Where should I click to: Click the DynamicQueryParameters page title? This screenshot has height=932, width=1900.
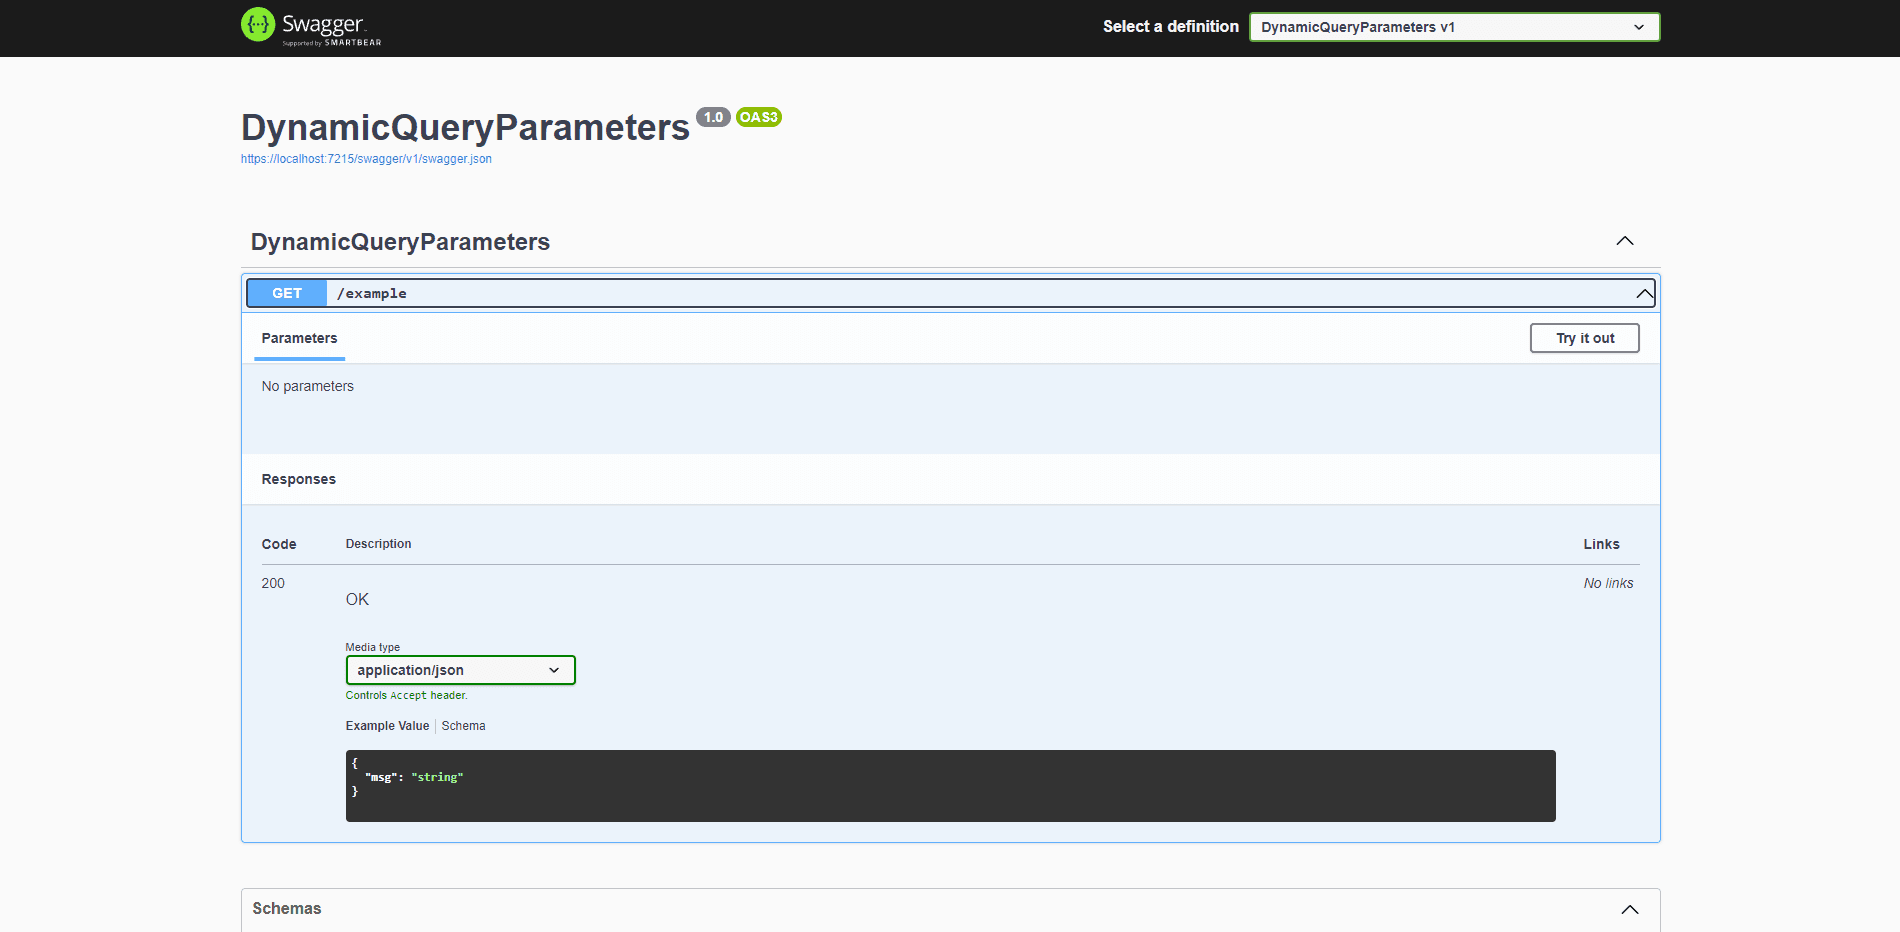(464, 127)
